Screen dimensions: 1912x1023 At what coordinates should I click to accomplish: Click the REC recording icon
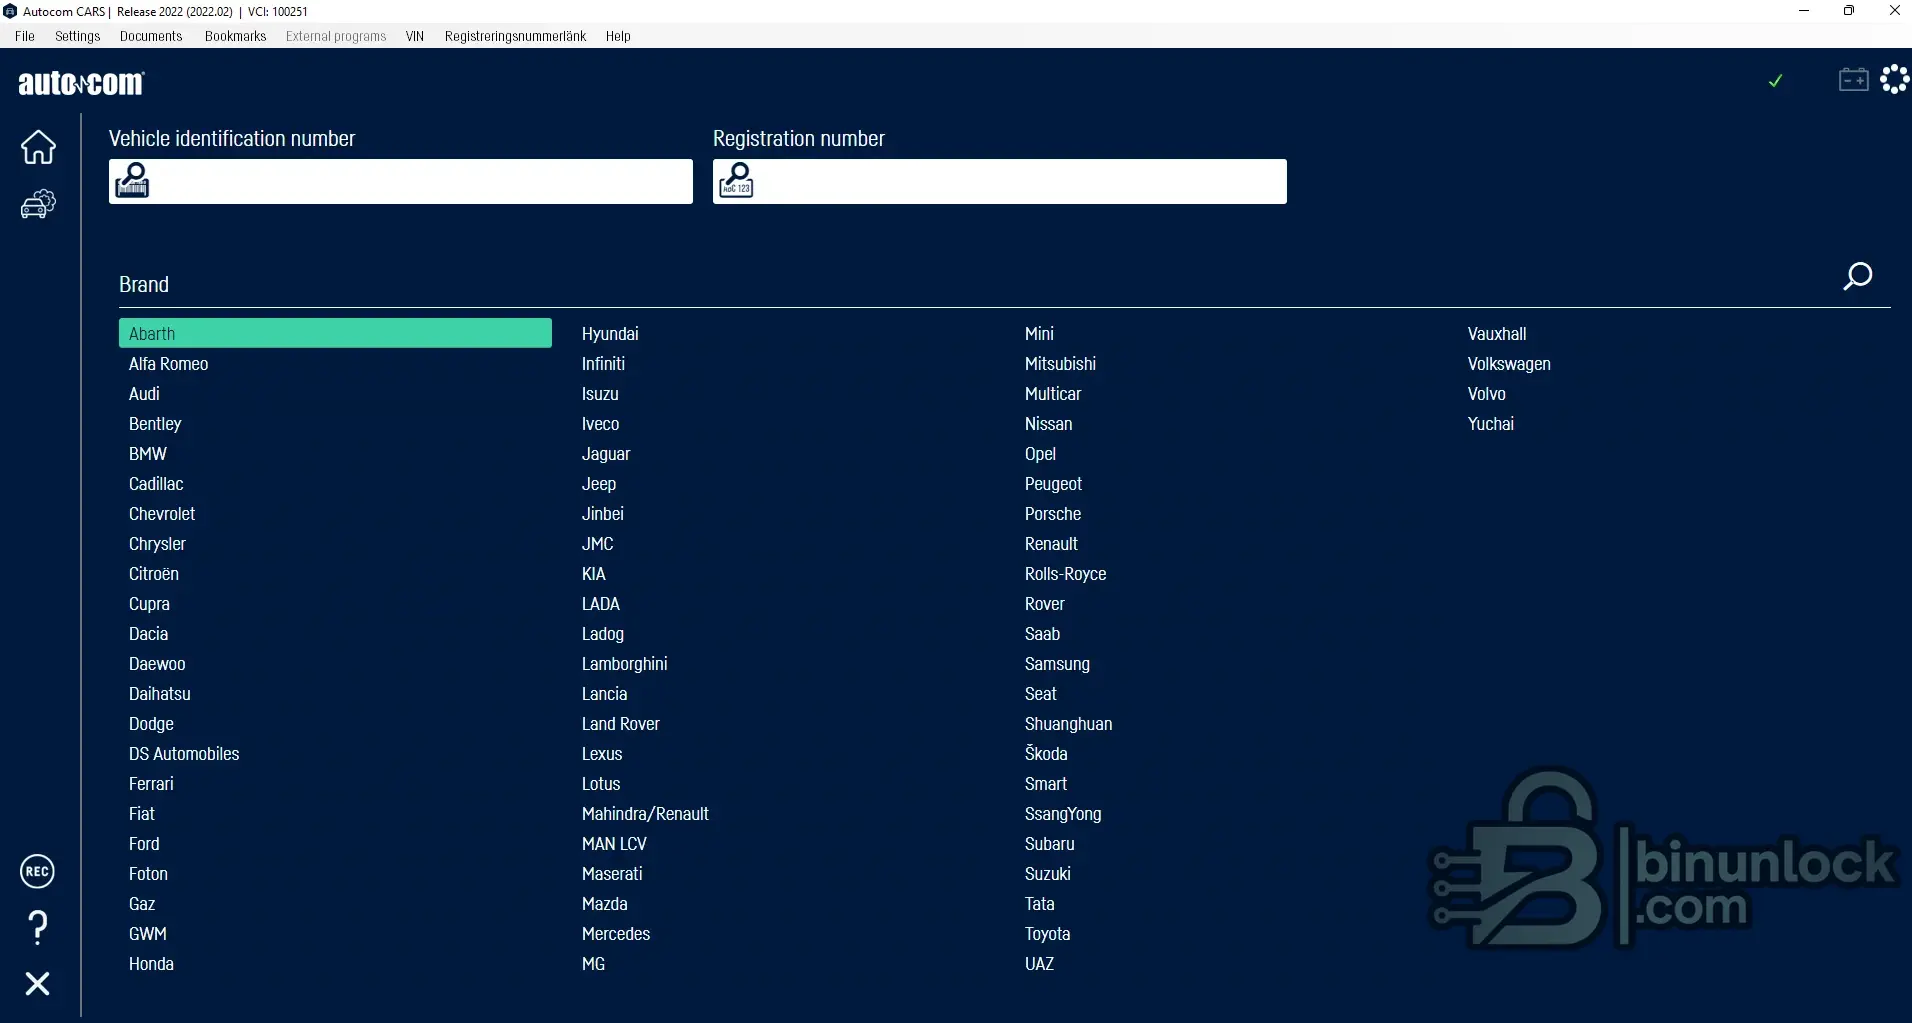pyautogui.click(x=38, y=872)
